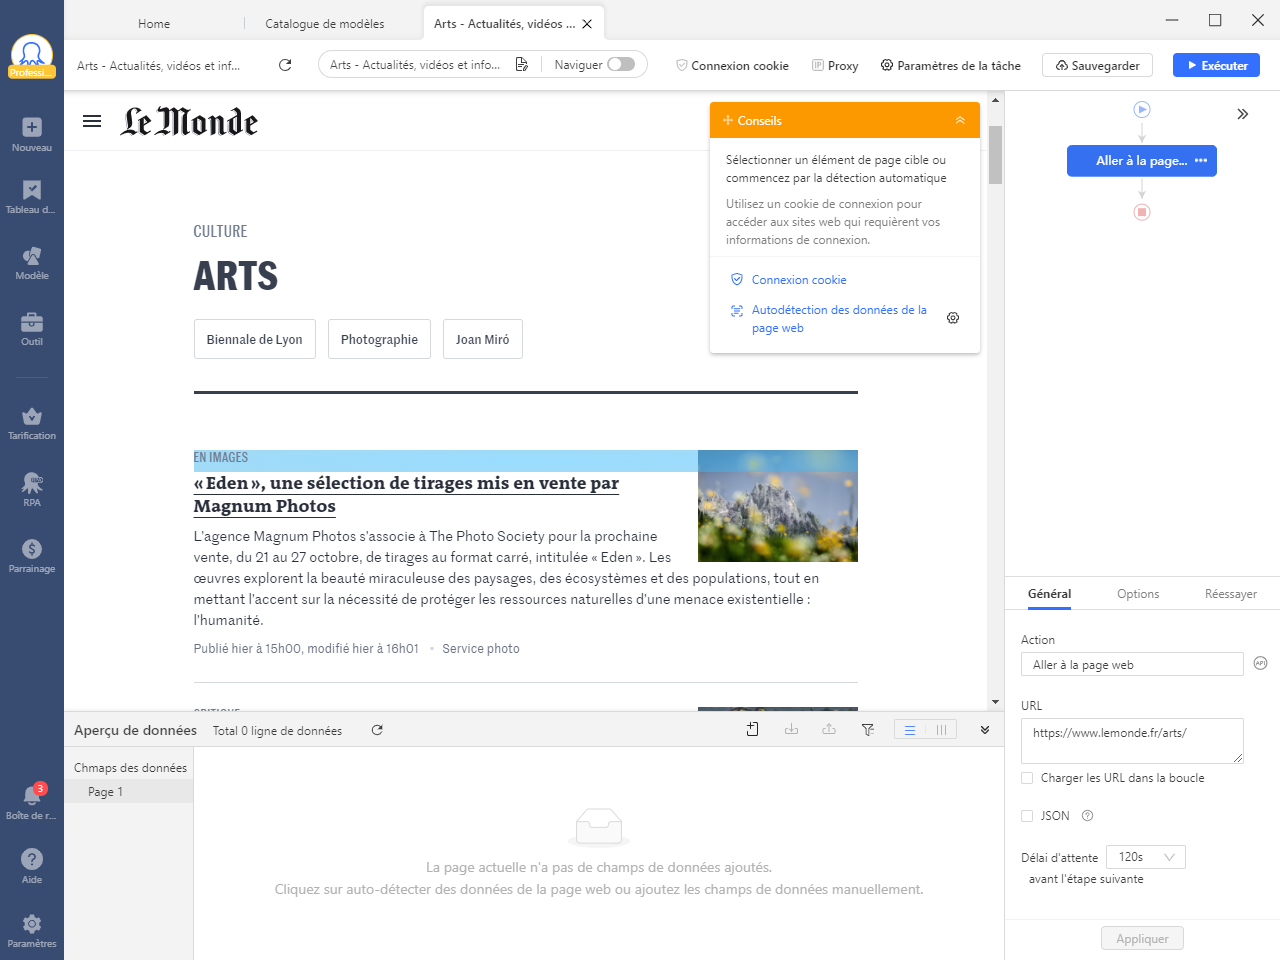Viewport: 1280px width, 960px height.
Task: Click the URL text field
Action: point(1132,741)
